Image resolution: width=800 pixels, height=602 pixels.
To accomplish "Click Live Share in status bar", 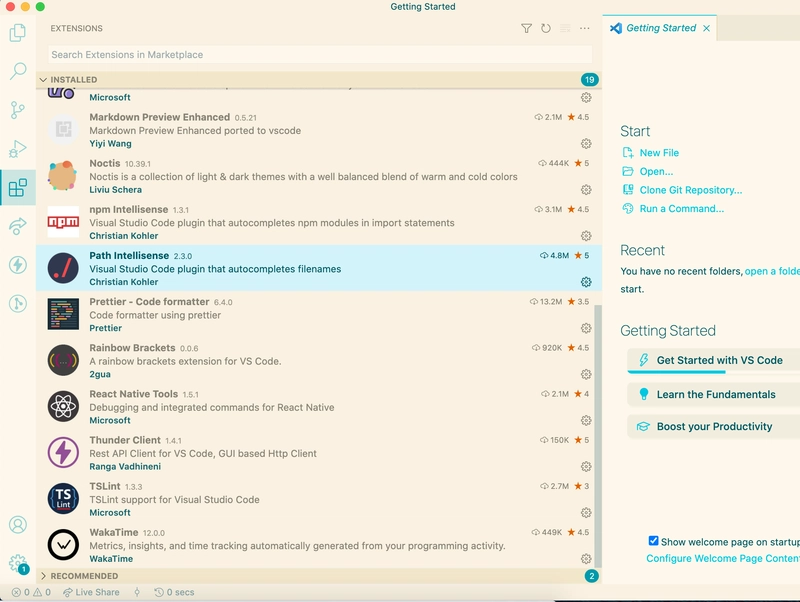I will [x=91, y=592].
